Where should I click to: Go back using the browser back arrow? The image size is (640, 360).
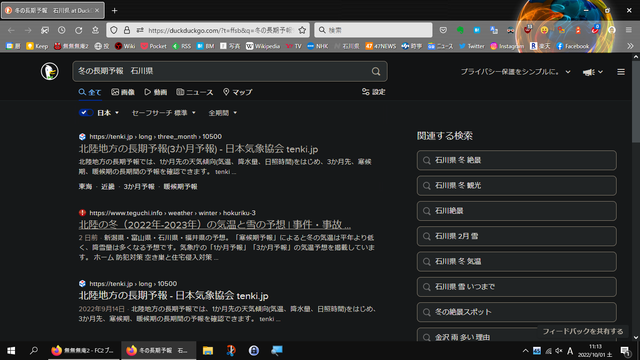(x=11, y=30)
